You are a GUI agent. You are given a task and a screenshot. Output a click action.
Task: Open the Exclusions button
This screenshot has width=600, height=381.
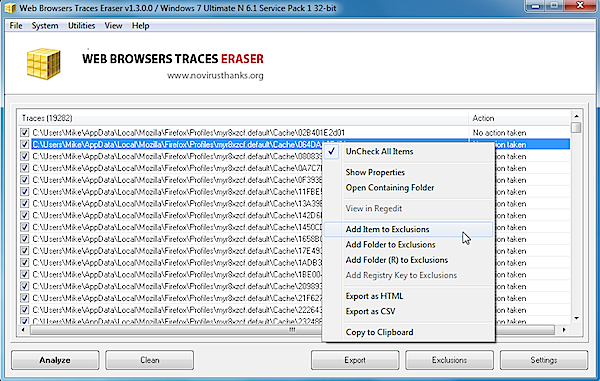point(449,360)
